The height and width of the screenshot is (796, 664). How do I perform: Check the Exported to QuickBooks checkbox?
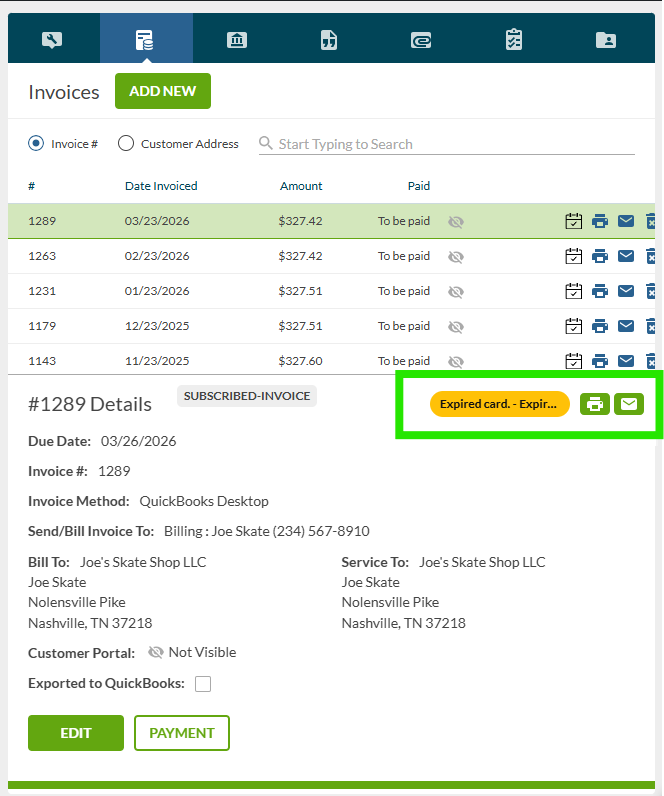pos(203,684)
